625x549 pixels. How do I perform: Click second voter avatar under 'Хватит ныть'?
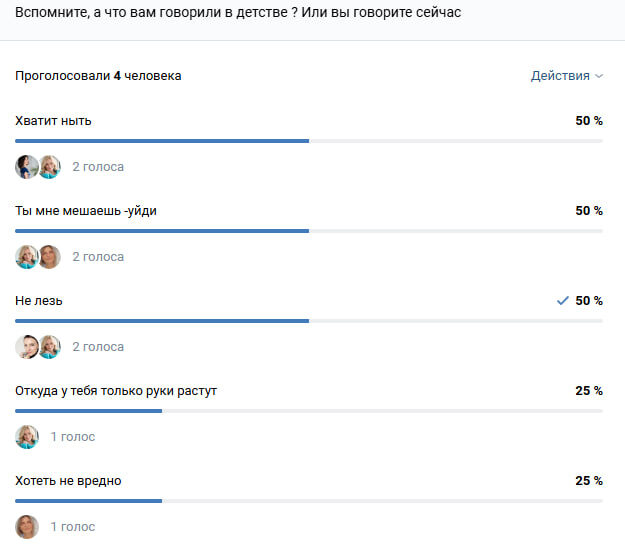pyautogui.click(x=50, y=167)
